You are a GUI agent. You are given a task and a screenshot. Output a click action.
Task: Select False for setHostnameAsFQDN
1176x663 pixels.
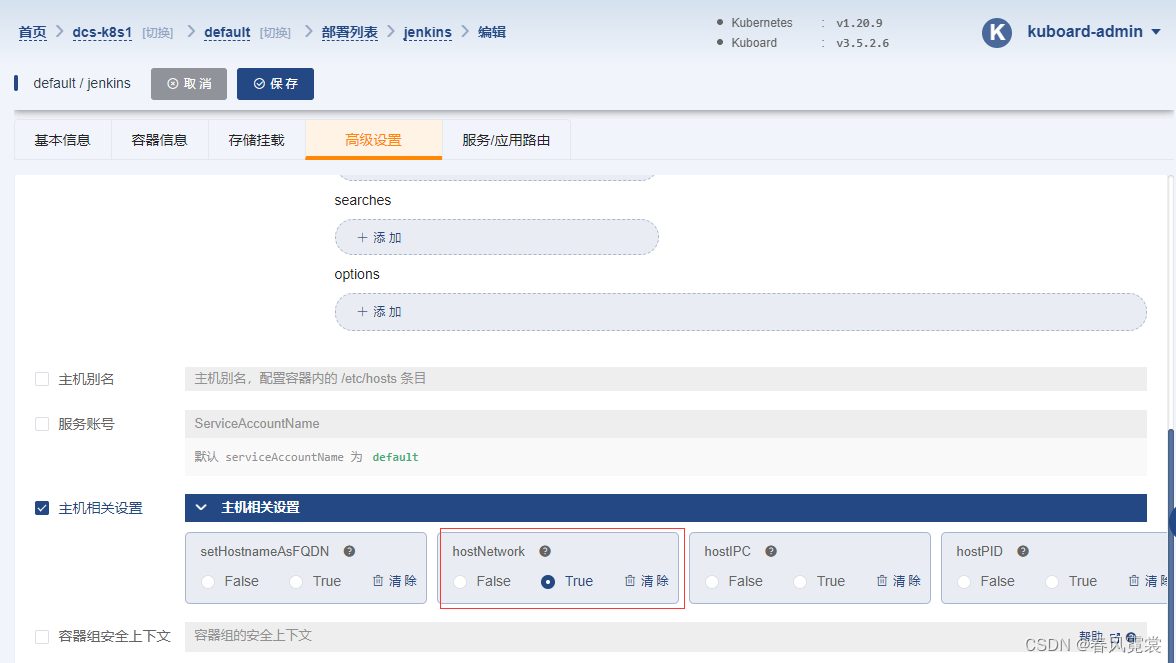[208, 582]
